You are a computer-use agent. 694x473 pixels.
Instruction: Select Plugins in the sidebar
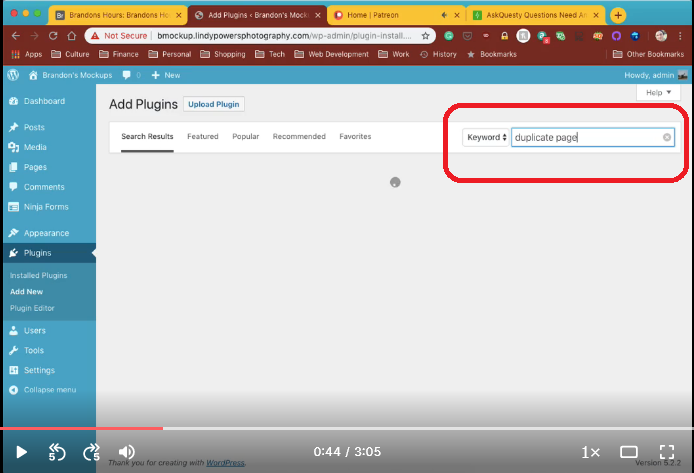pyautogui.click(x=49, y=253)
